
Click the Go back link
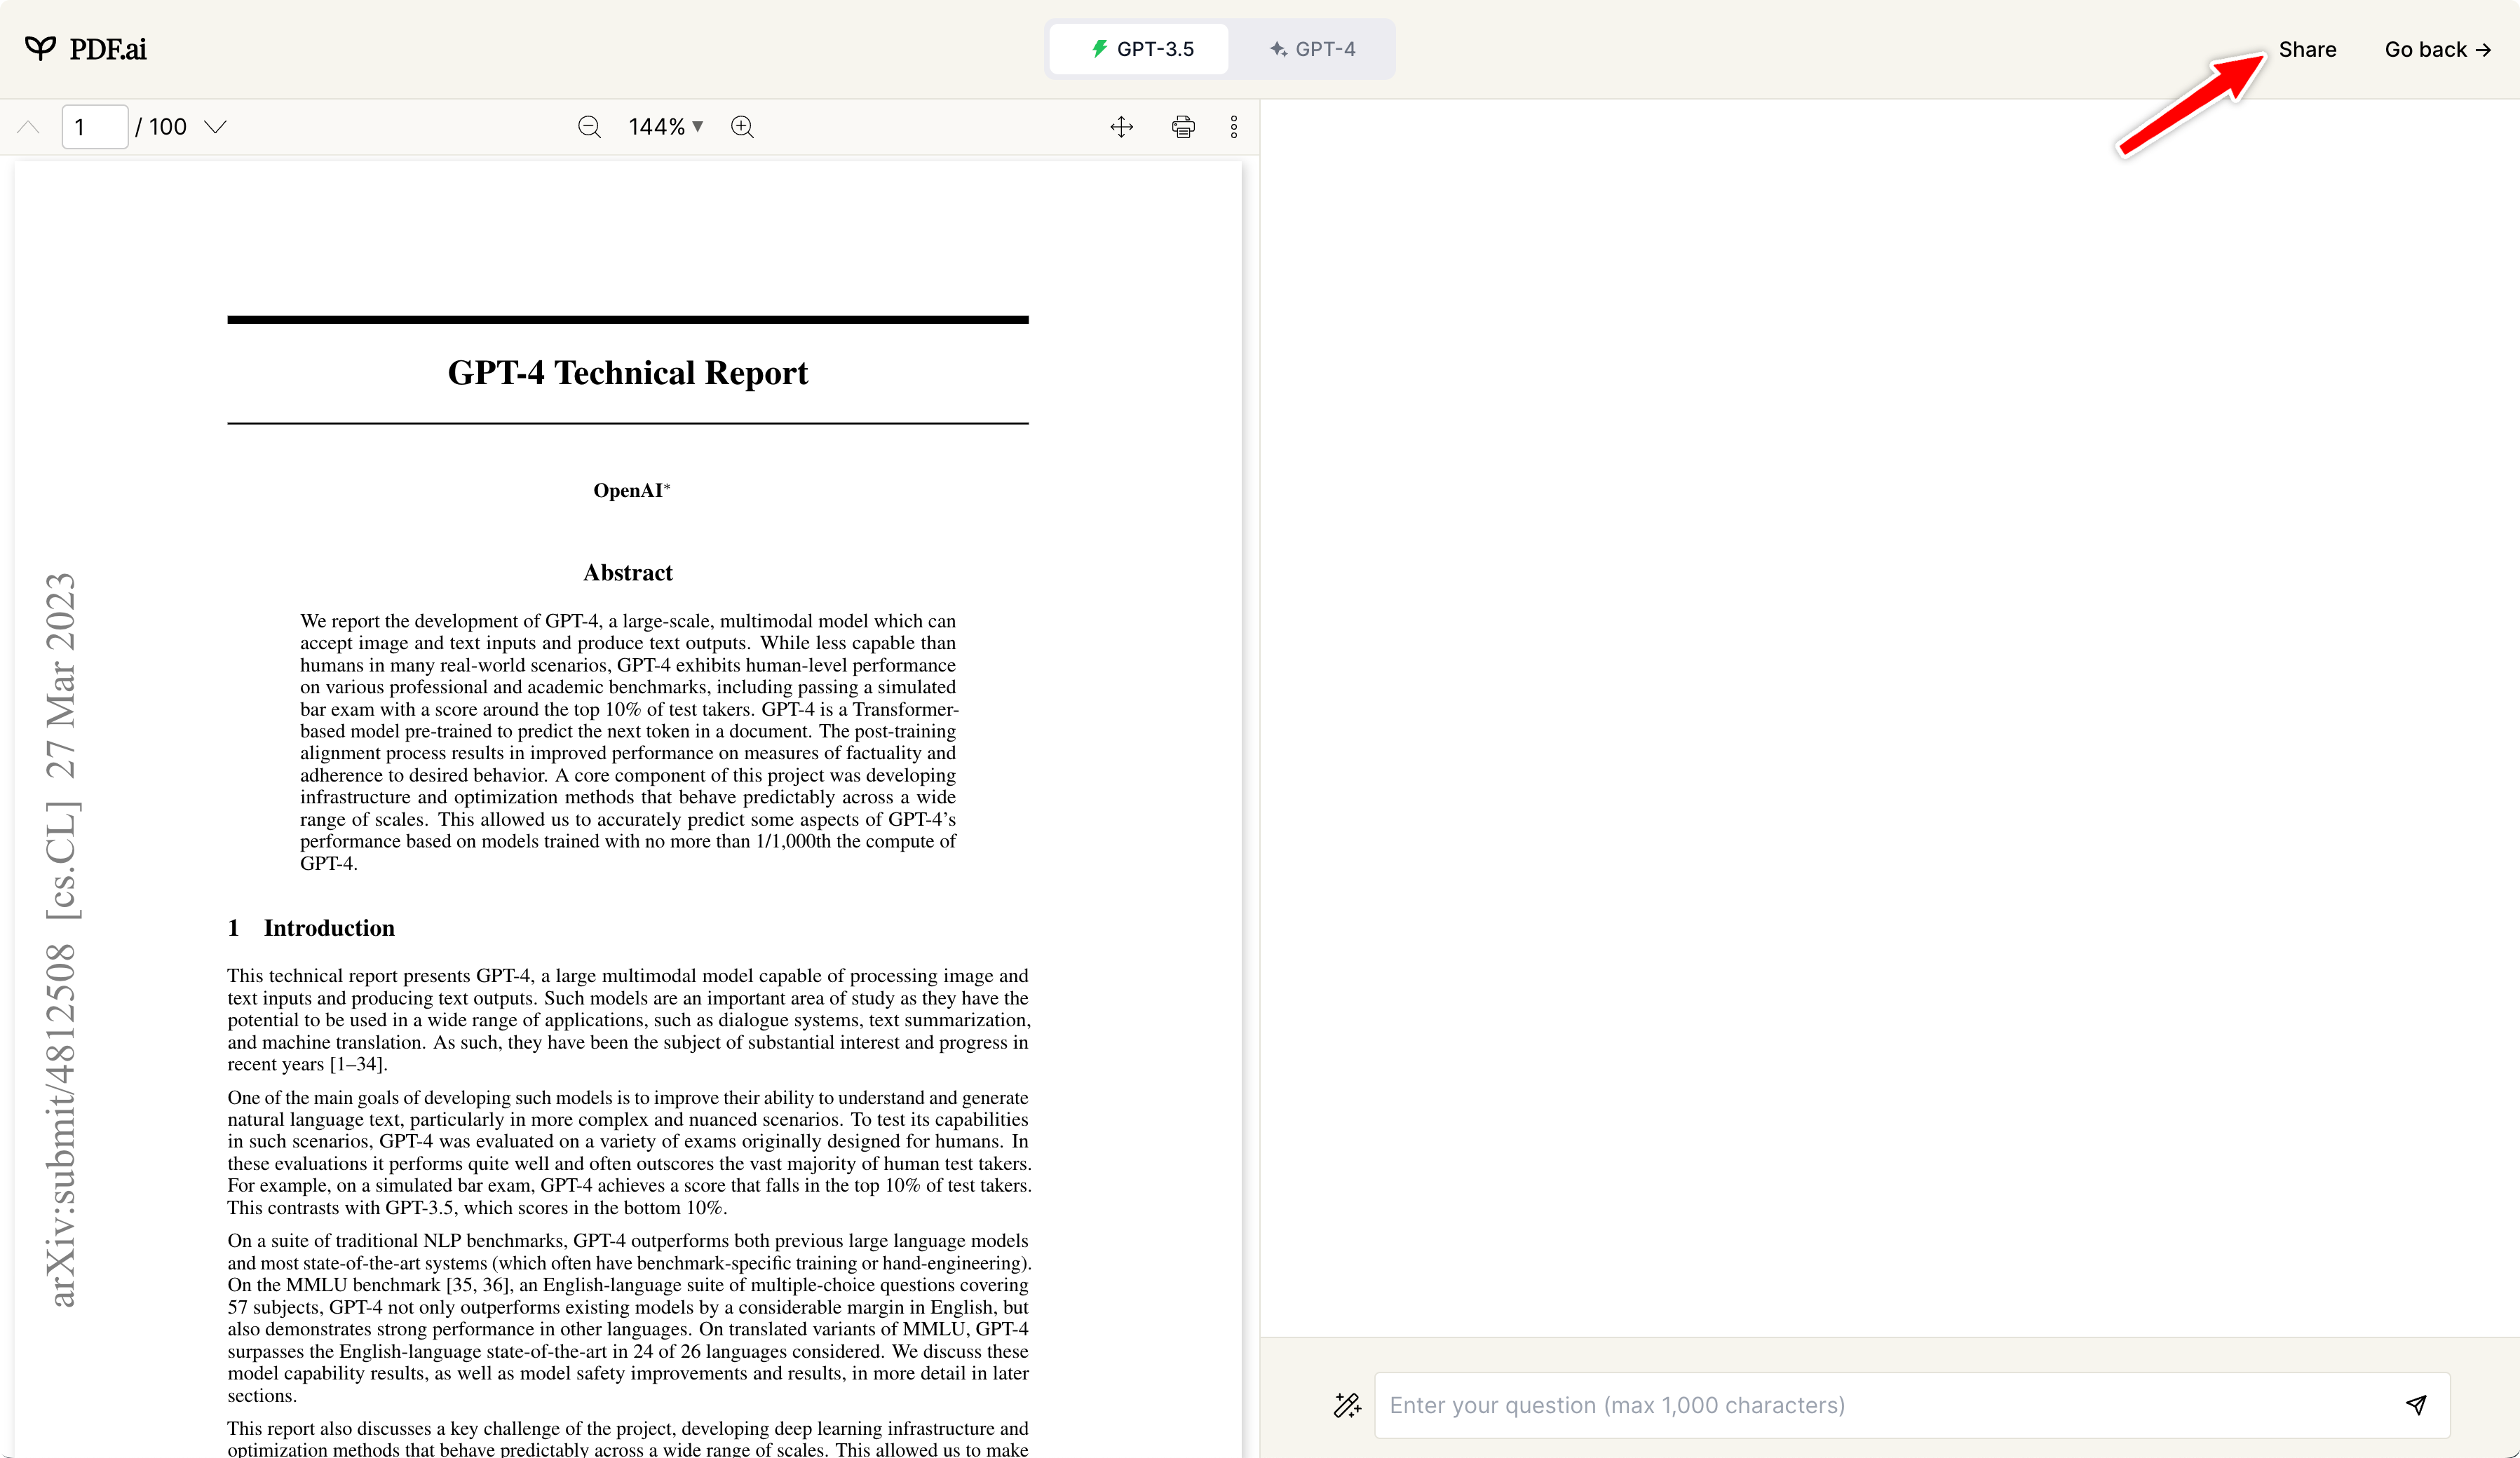pos(2437,49)
